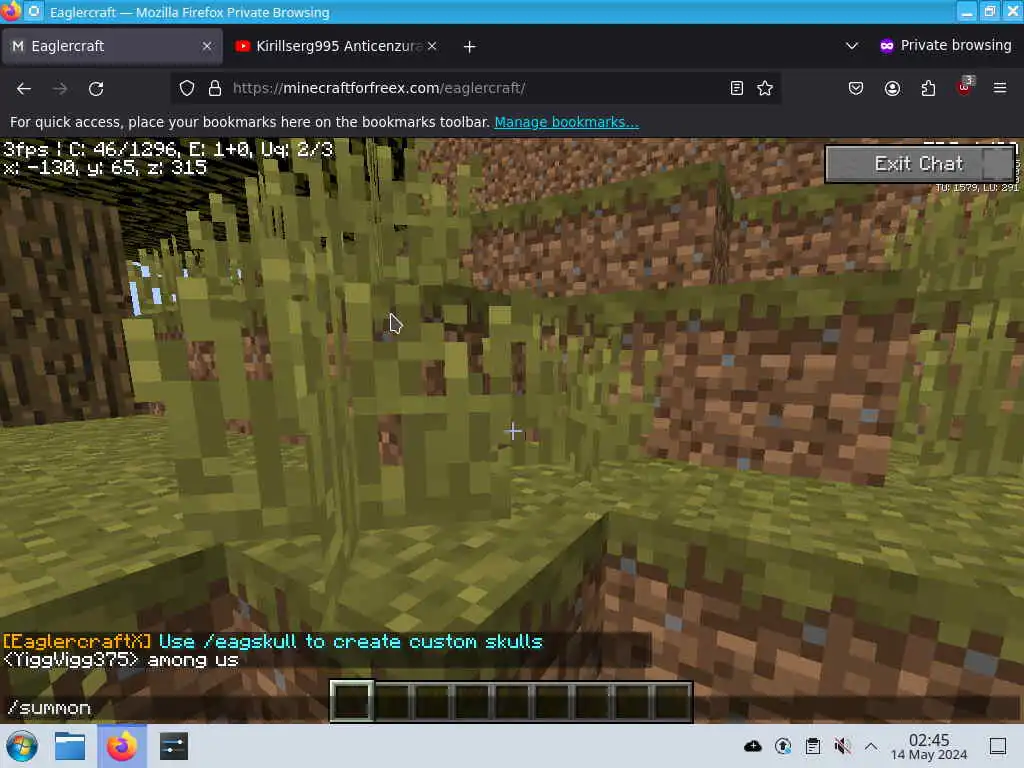Expand hidden tray icons arrow

click(x=871, y=746)
